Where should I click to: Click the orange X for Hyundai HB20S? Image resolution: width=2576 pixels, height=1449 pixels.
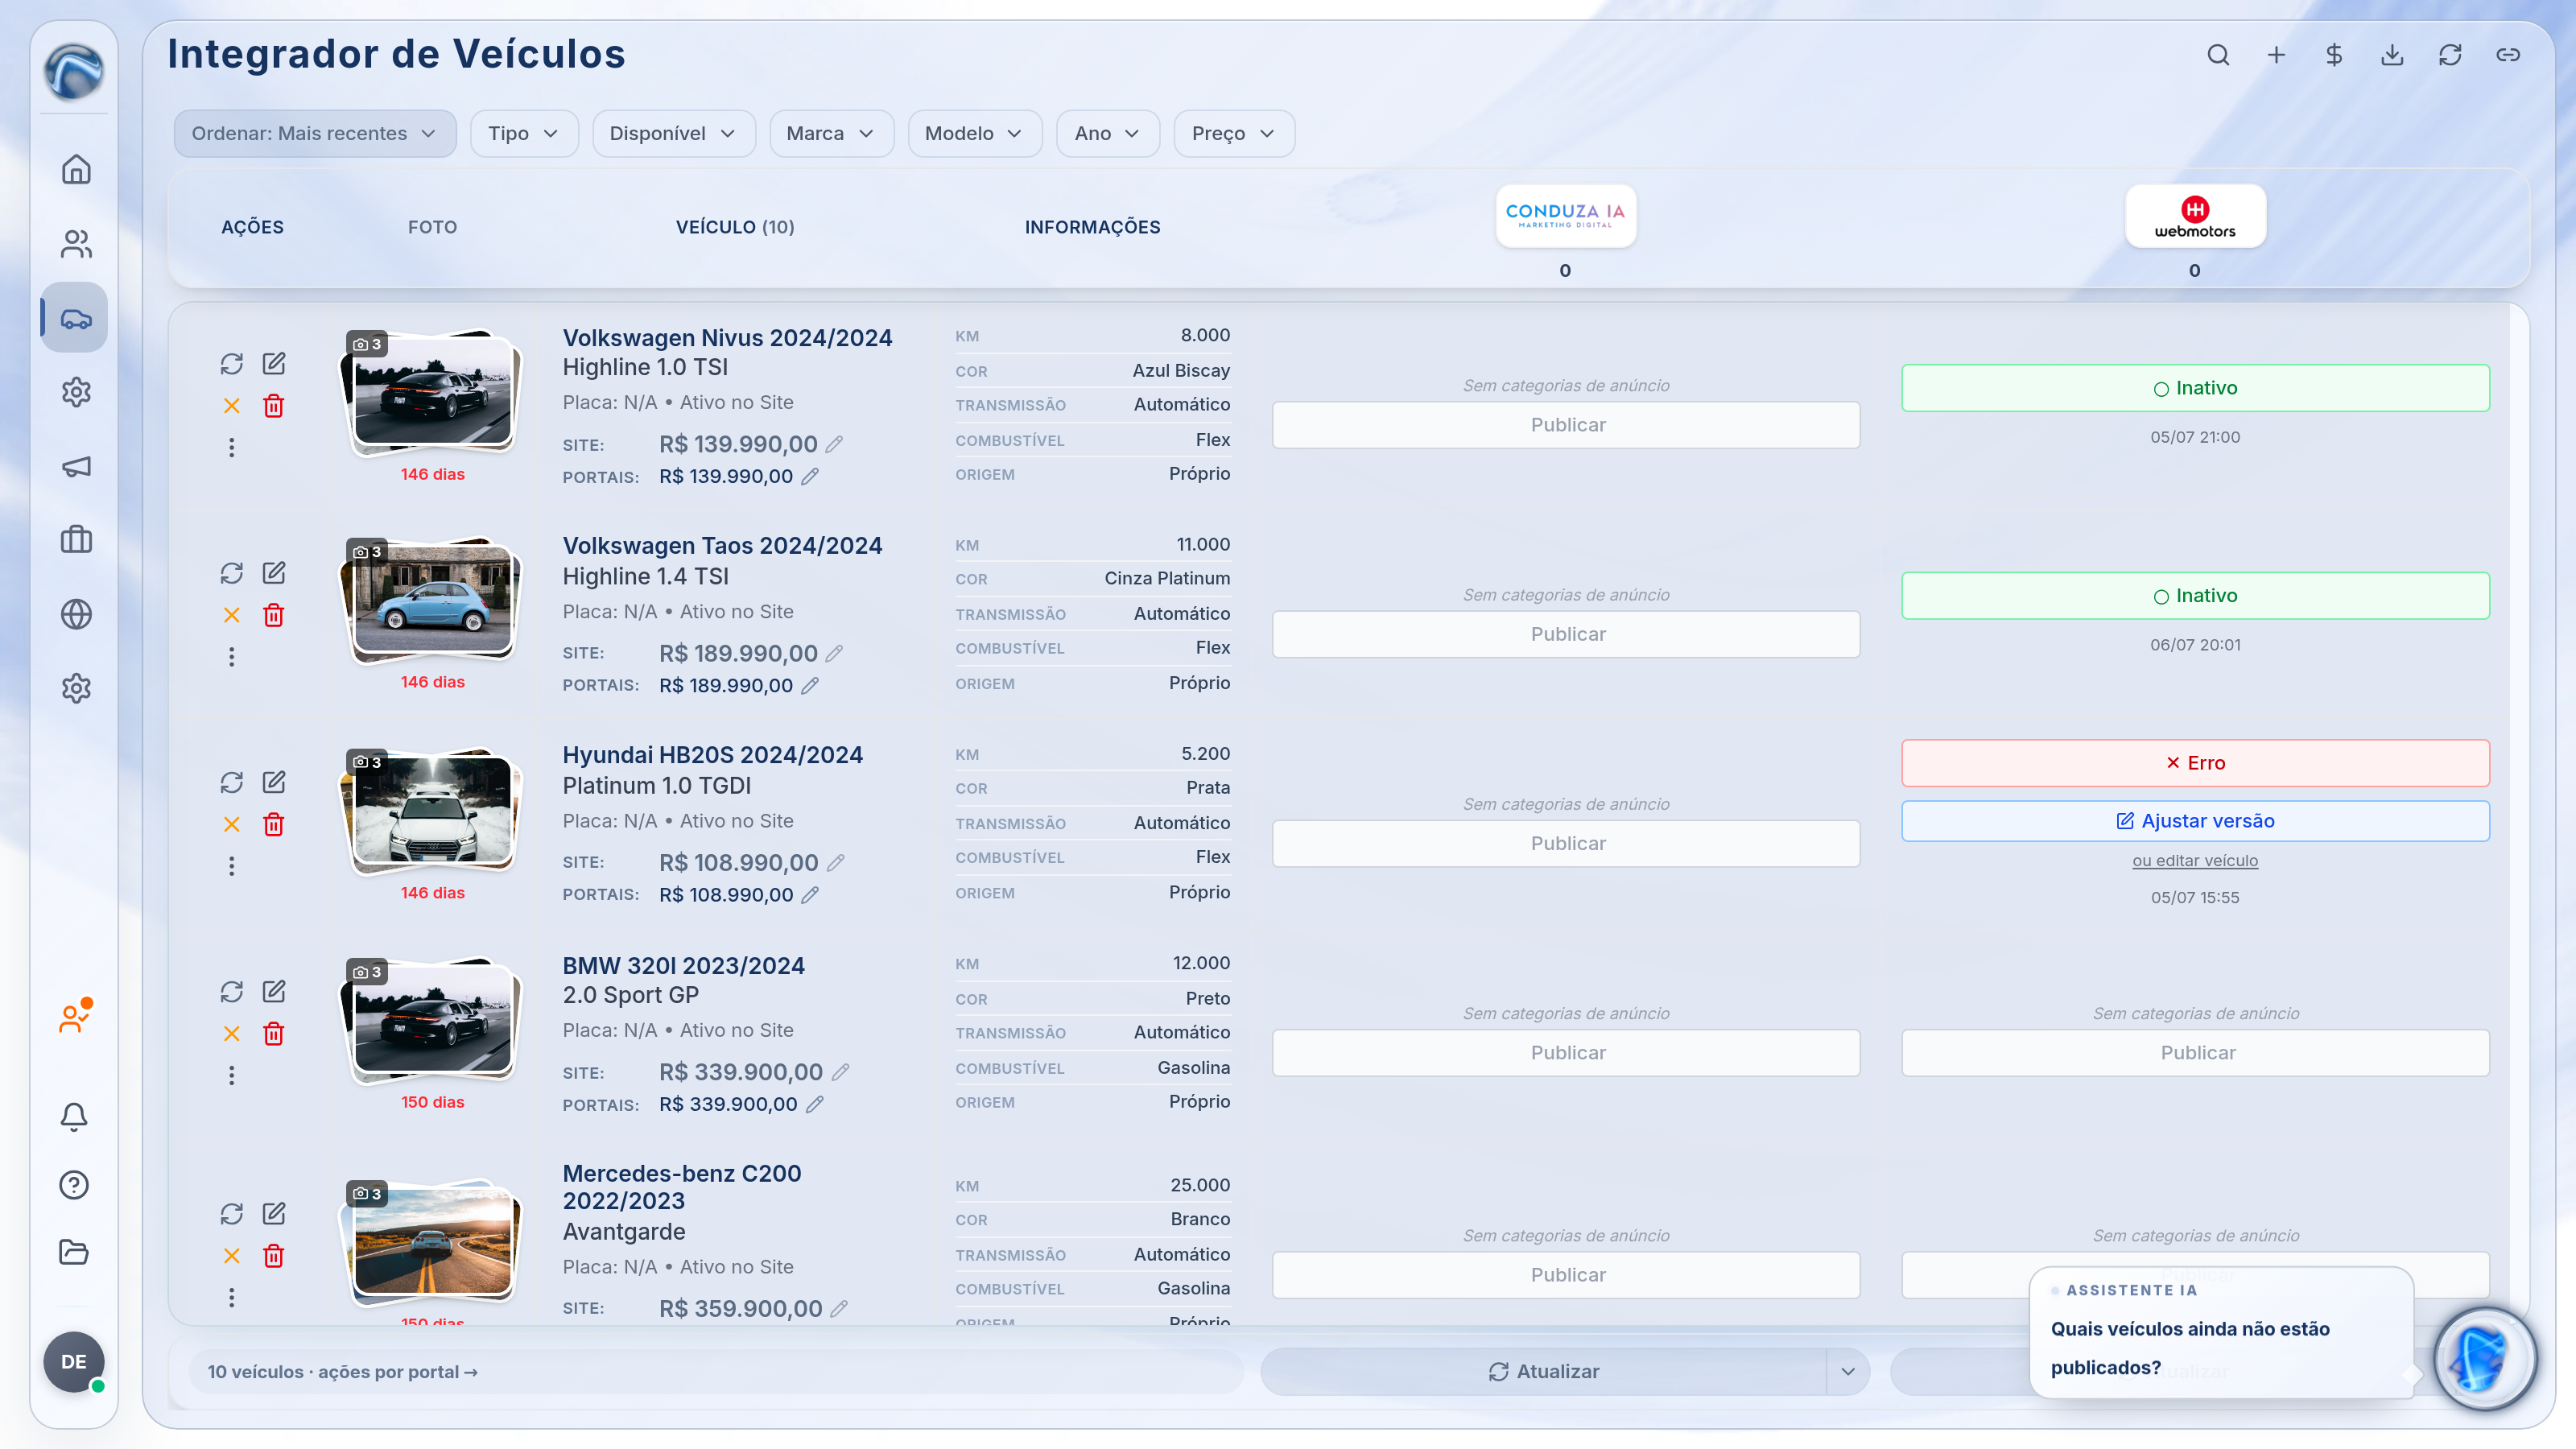pyautogui.click(x=232, y=824)
